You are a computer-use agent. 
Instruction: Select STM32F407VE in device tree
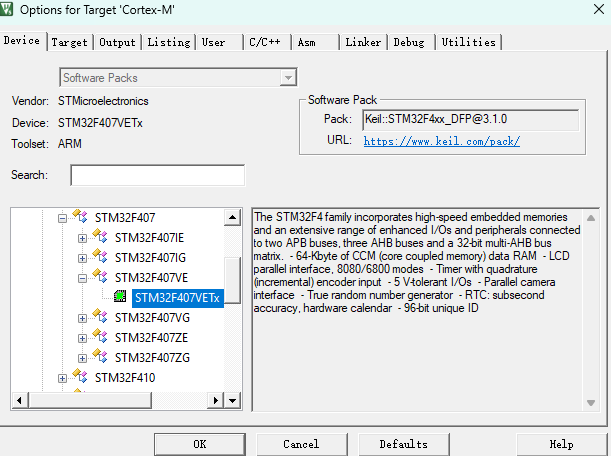(x=152, y=277)
